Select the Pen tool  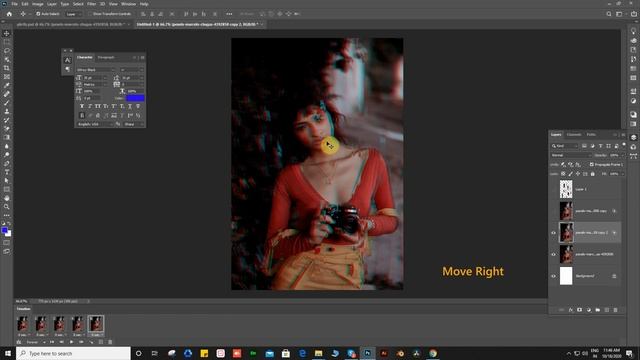(7, 164)
